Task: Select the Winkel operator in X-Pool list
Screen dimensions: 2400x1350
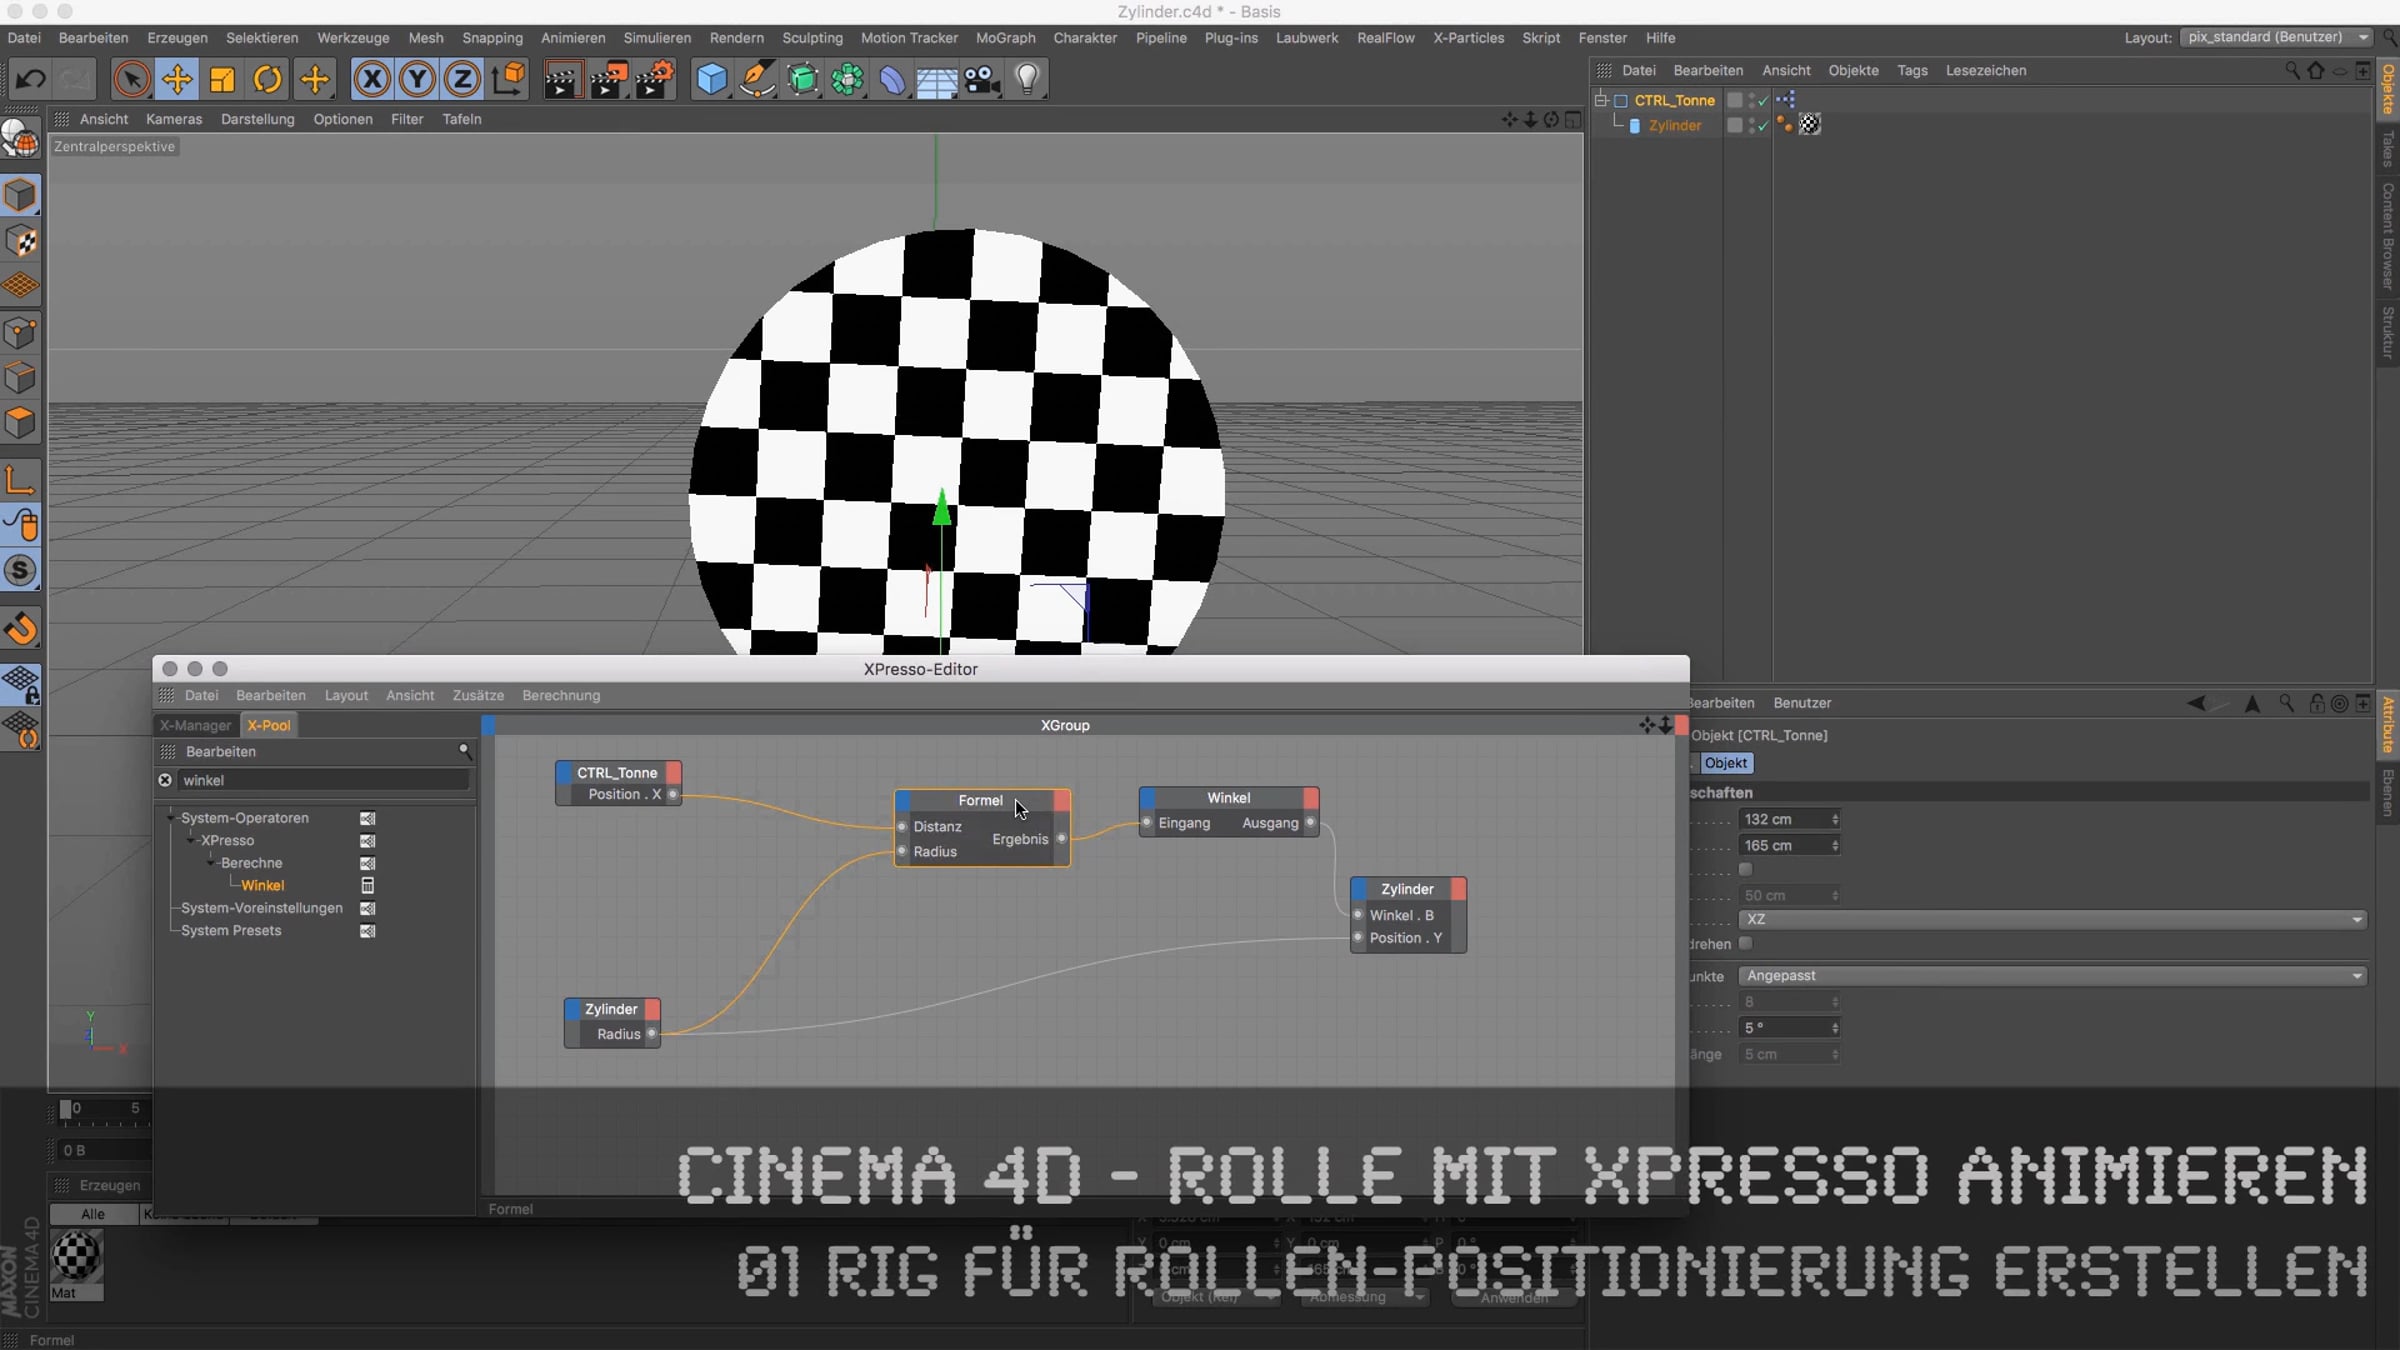Action: tap(263, 885)
